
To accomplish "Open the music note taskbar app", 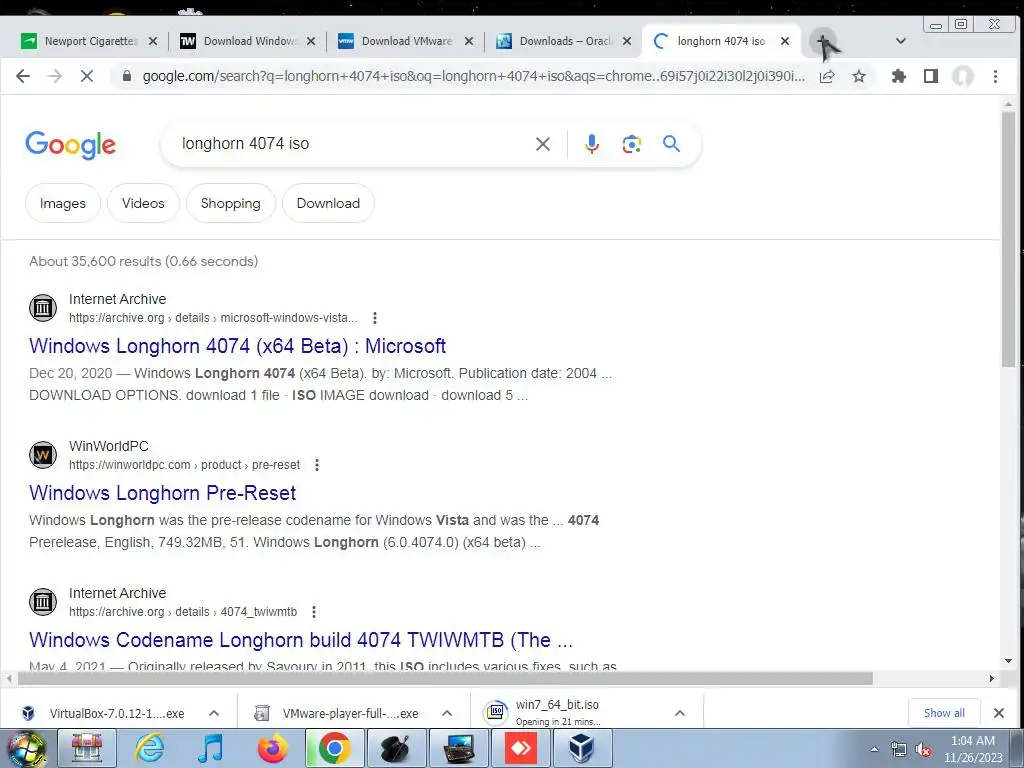I will (x=210, y=748).
